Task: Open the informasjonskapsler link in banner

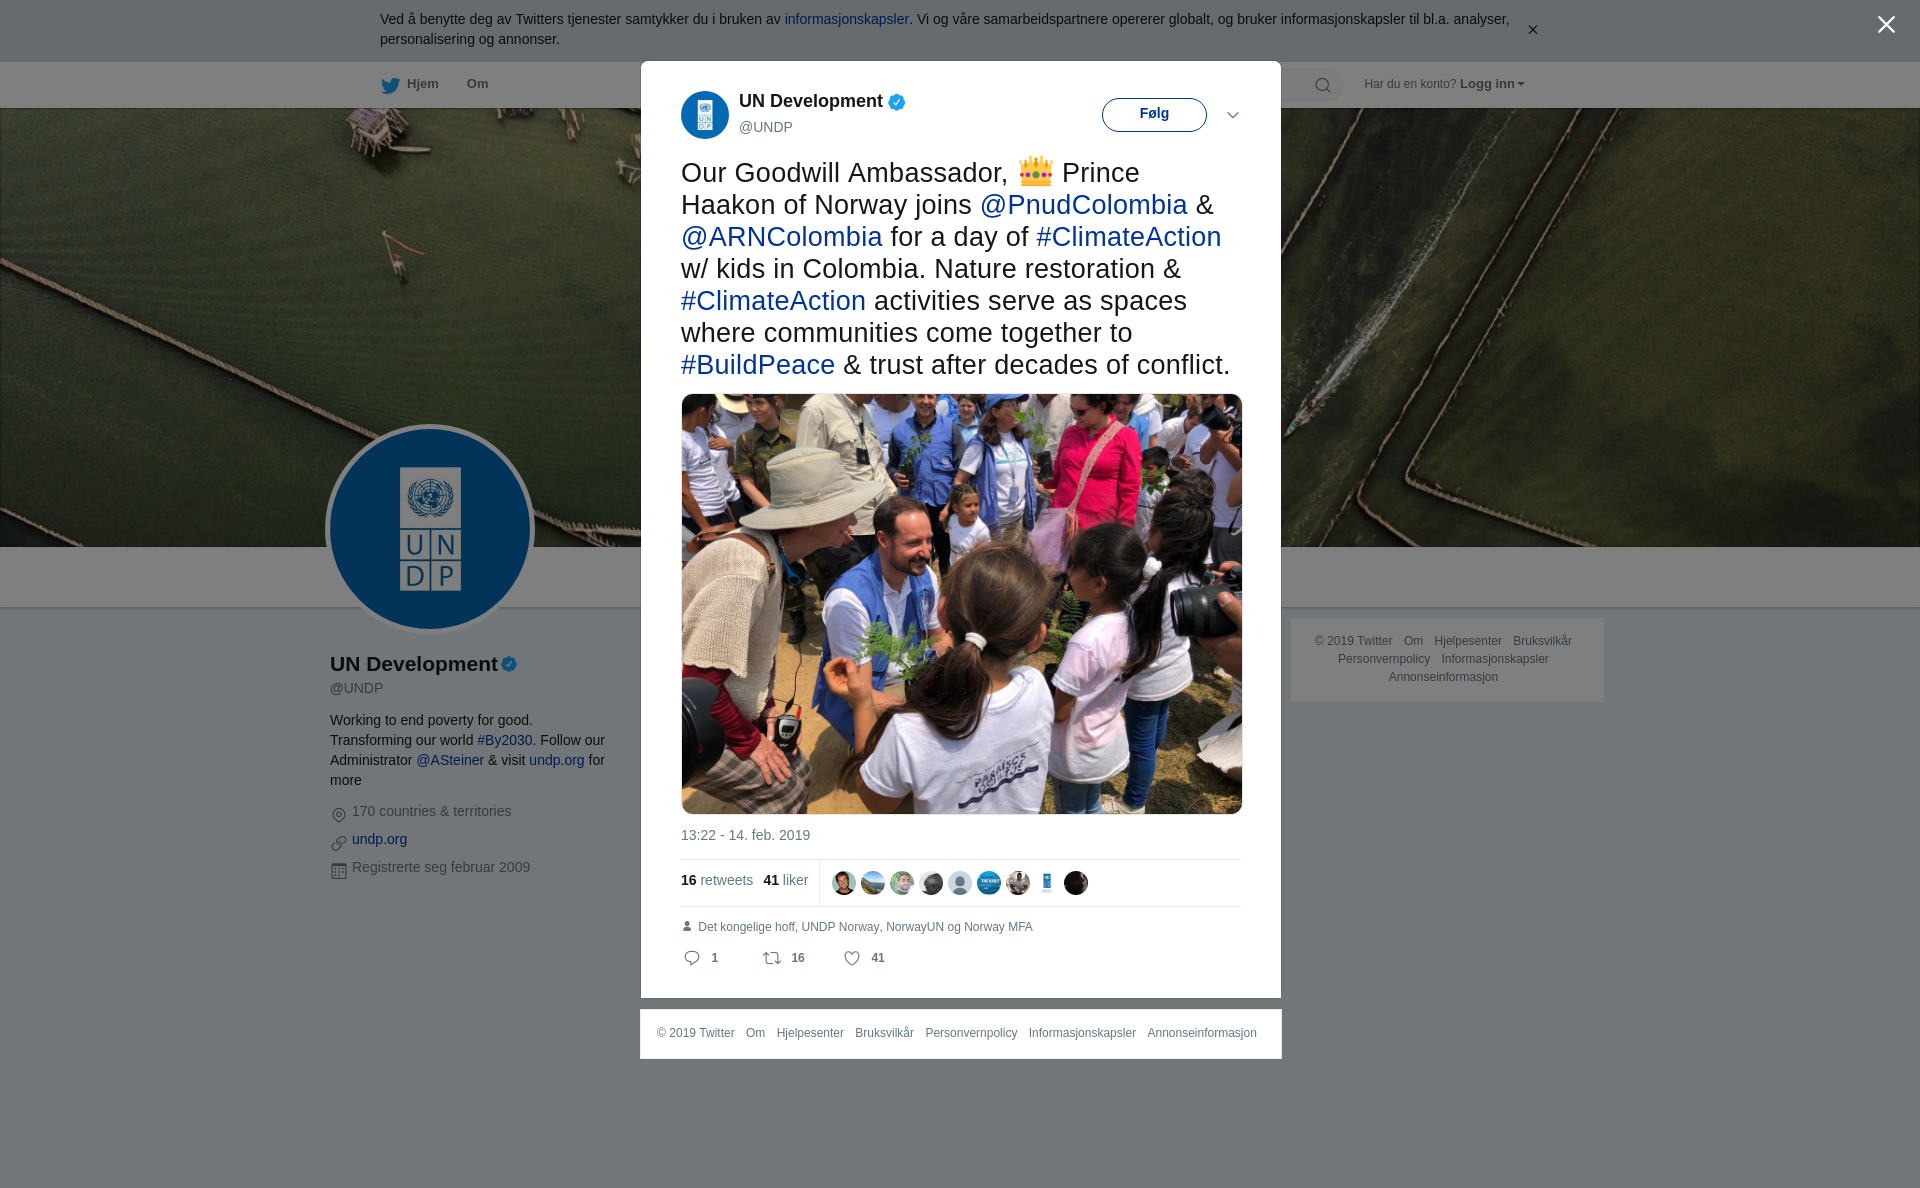Action: coord(846,19)
